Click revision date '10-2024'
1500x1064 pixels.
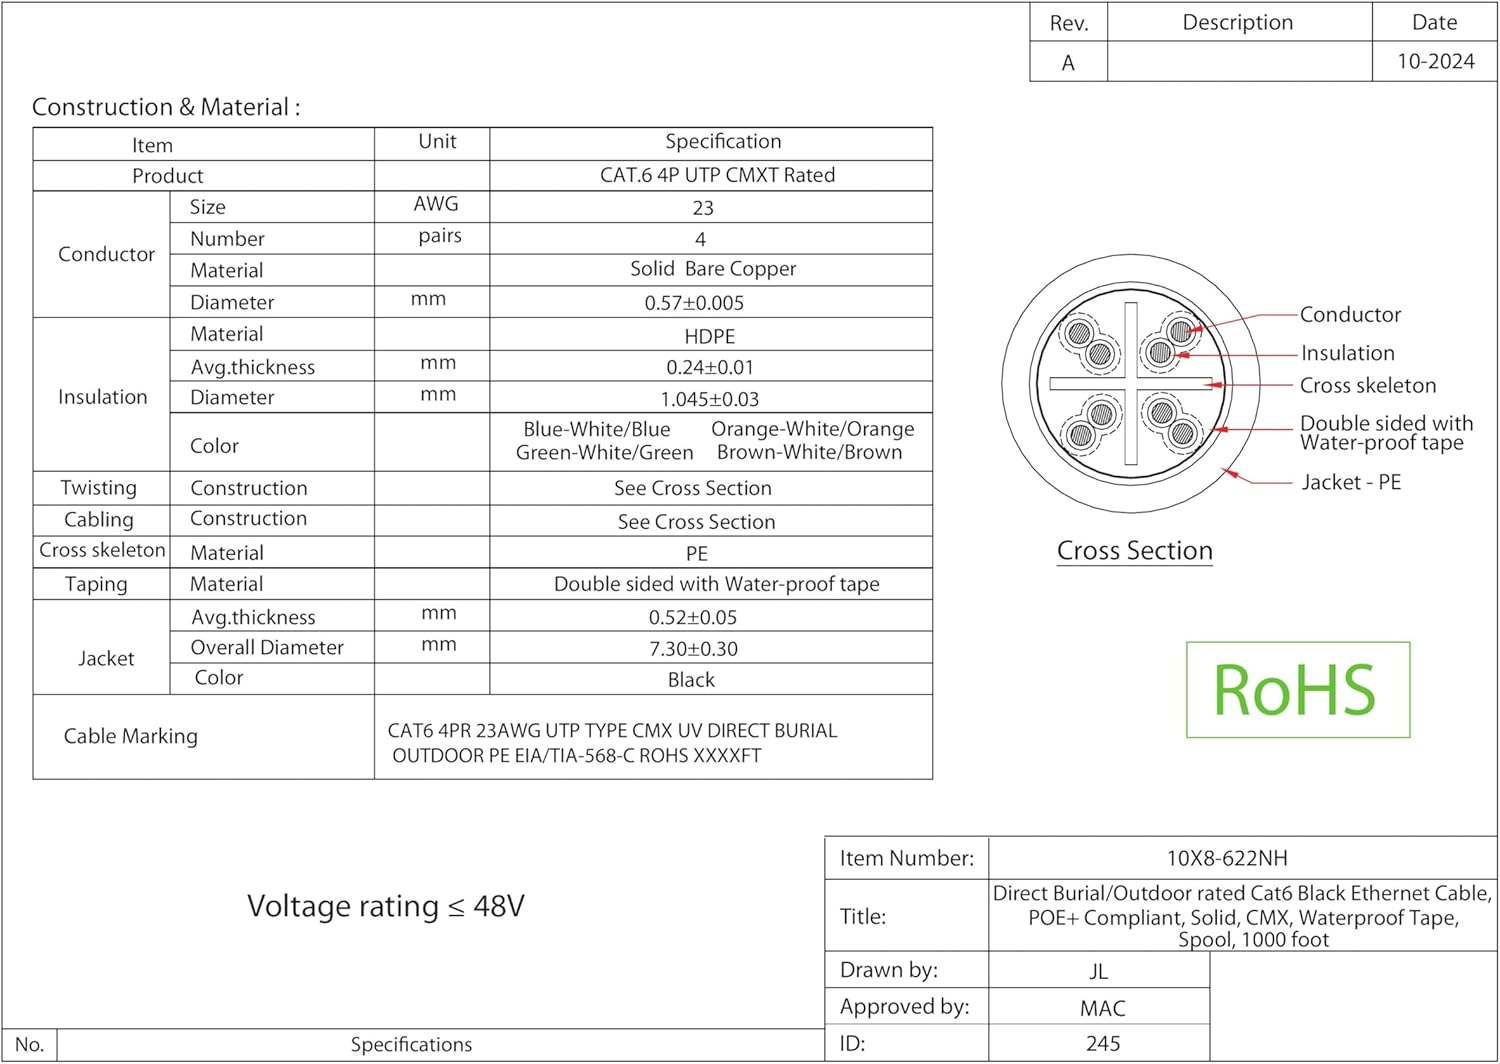[x=1436, y=62]
